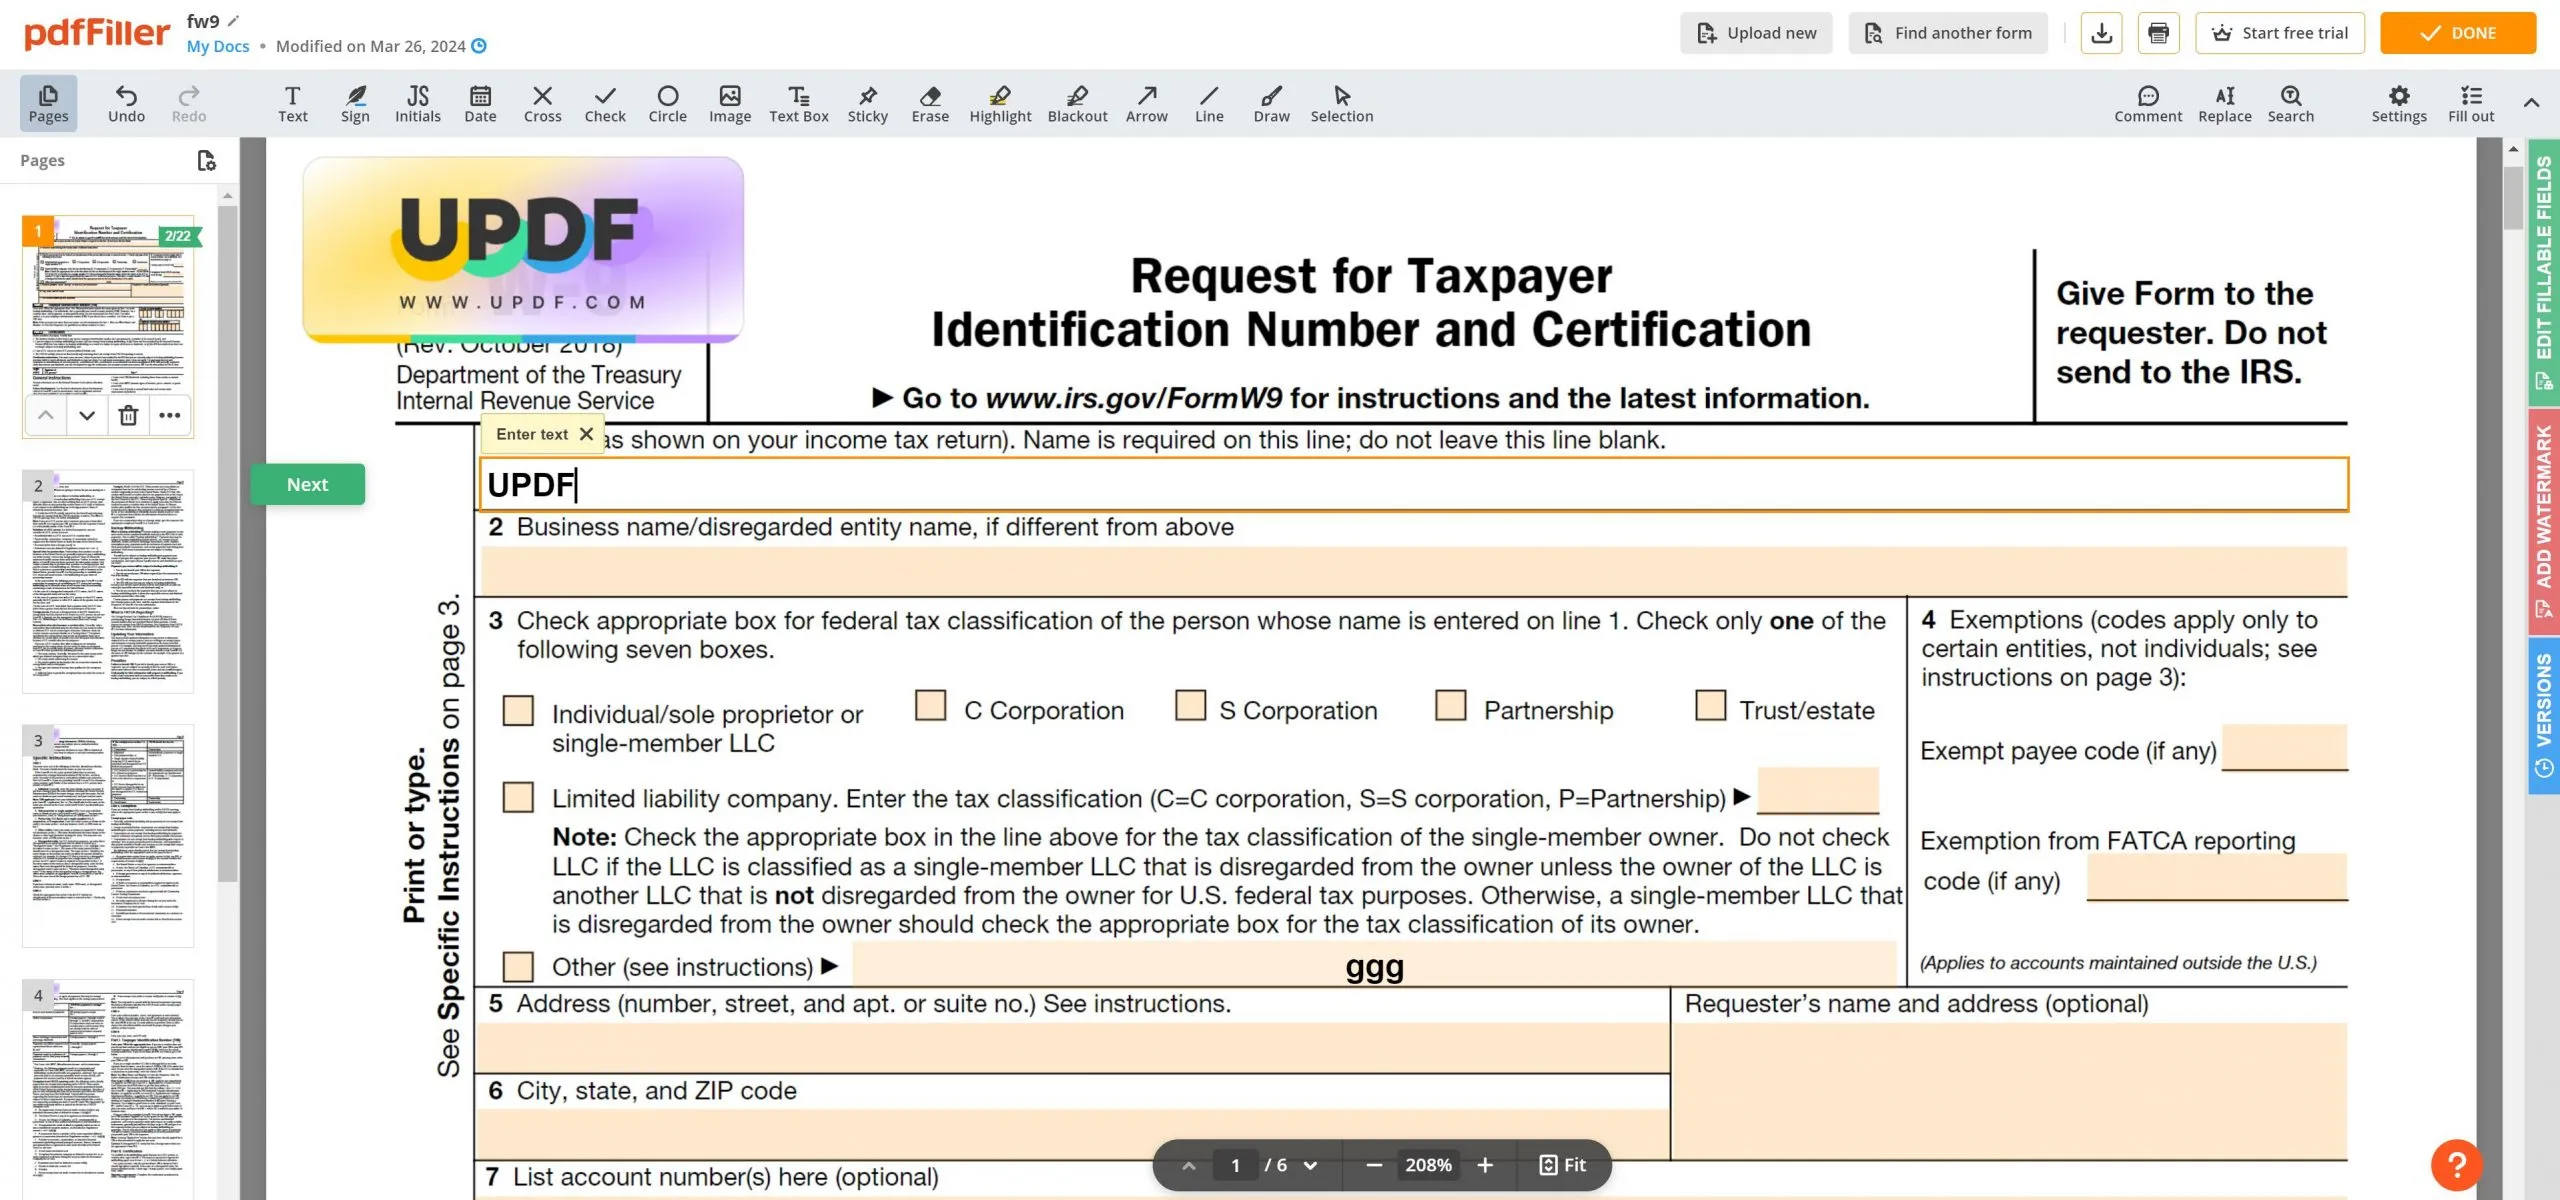Switch to the VERSIONS sidebar tab
Screen dimensions: 2560x1200
[2543, 700]
